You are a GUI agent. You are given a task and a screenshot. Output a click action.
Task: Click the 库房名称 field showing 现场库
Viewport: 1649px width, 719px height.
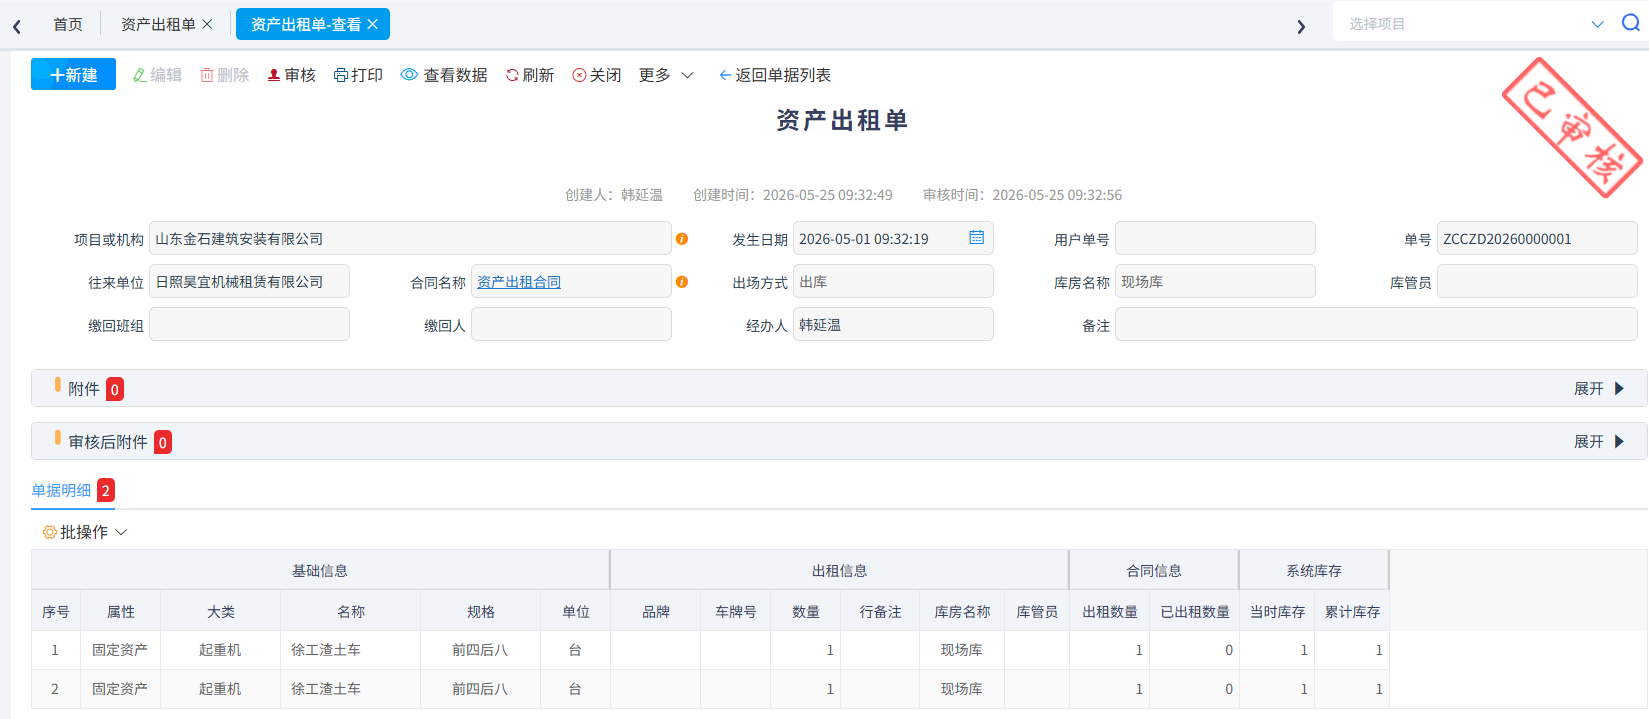click(x=1215, y=281)
